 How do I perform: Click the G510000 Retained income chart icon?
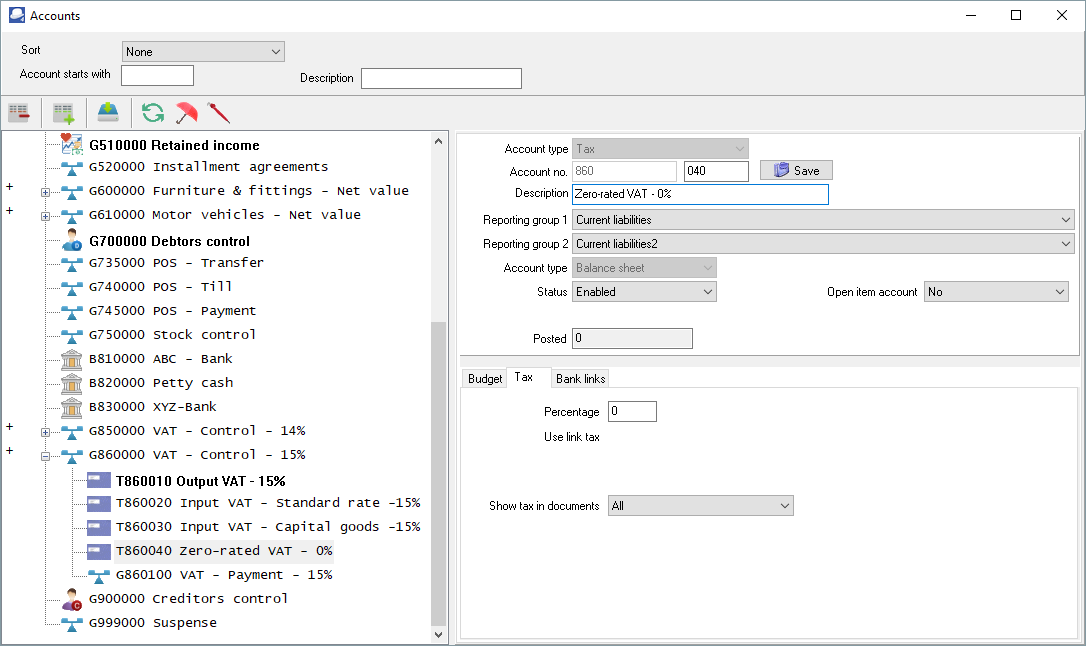click(71, 144)
